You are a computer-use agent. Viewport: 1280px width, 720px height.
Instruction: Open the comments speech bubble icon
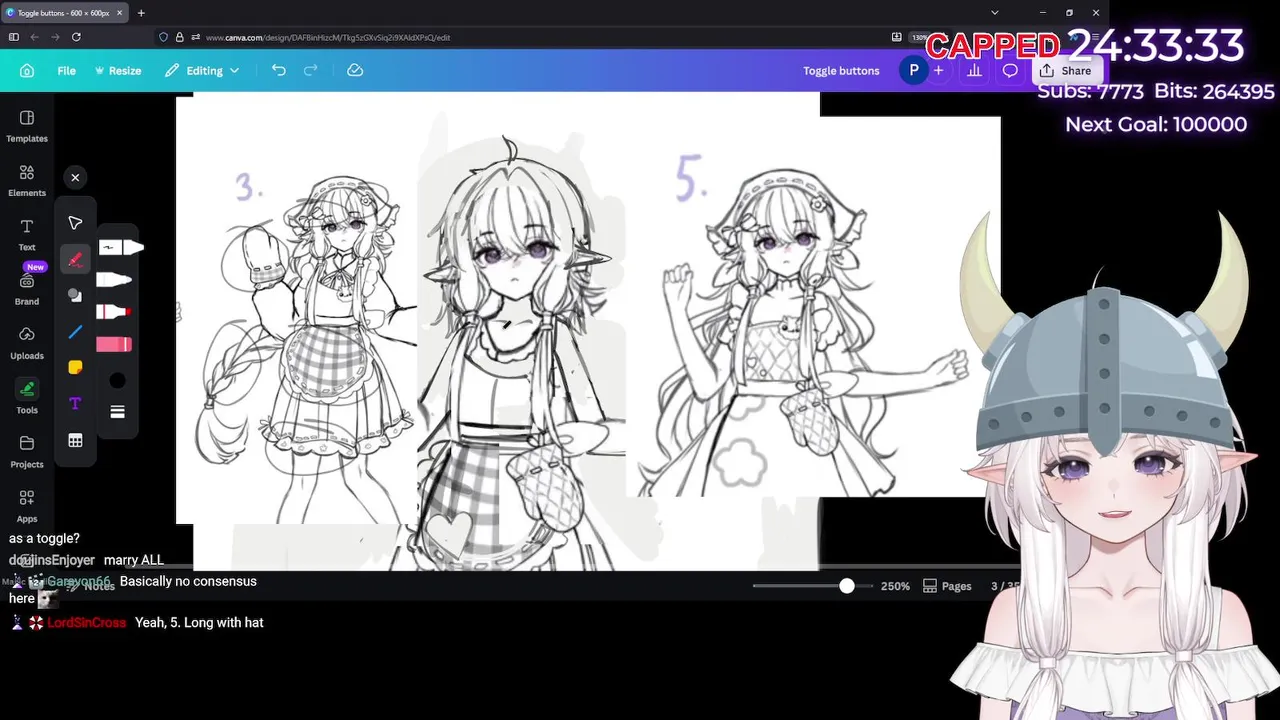tap(1010, 70)
